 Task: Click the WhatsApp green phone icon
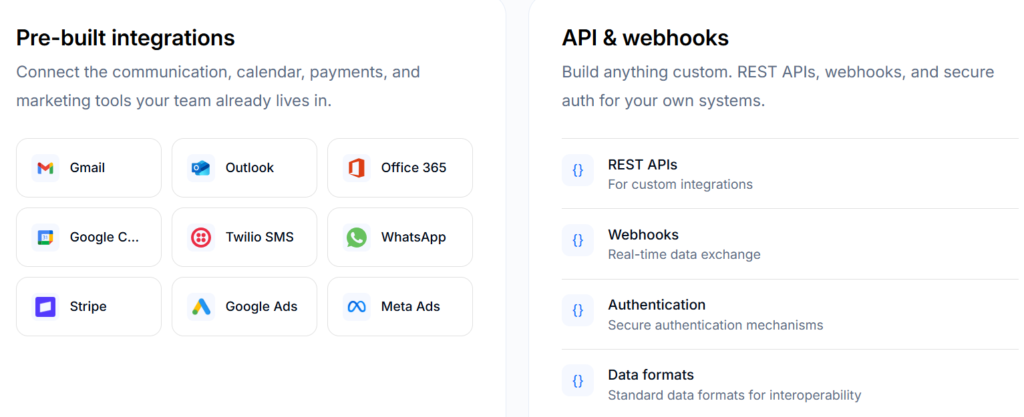[356, 238]
